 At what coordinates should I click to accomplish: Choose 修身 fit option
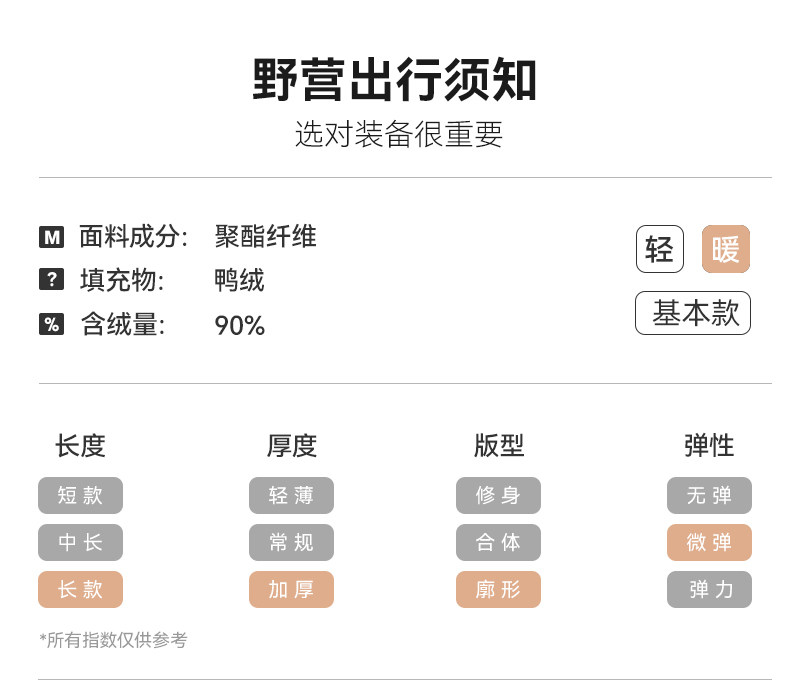[x=498, y=495]
